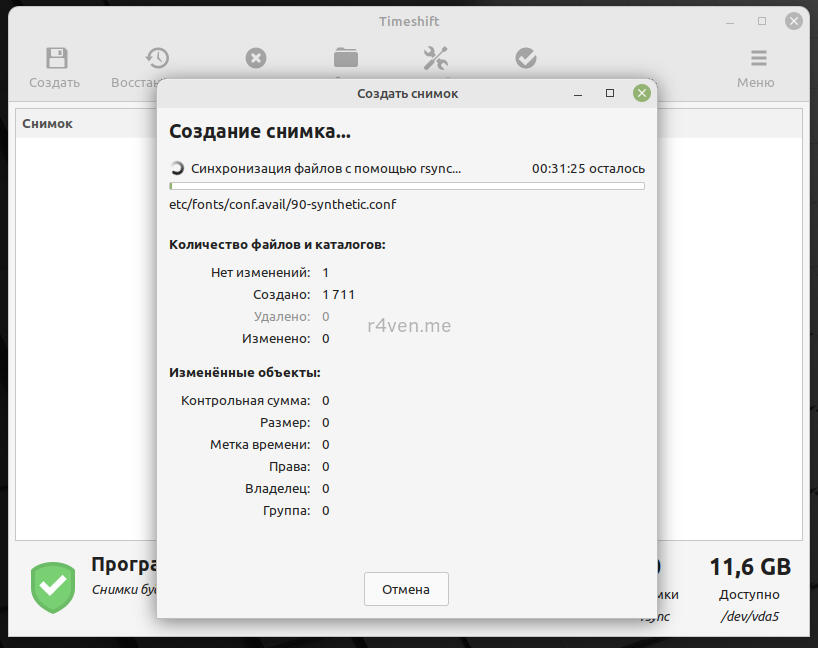Click the 90-synthetic.conf file path text
Screen dimensions: 818x648
tap(284, 205)
